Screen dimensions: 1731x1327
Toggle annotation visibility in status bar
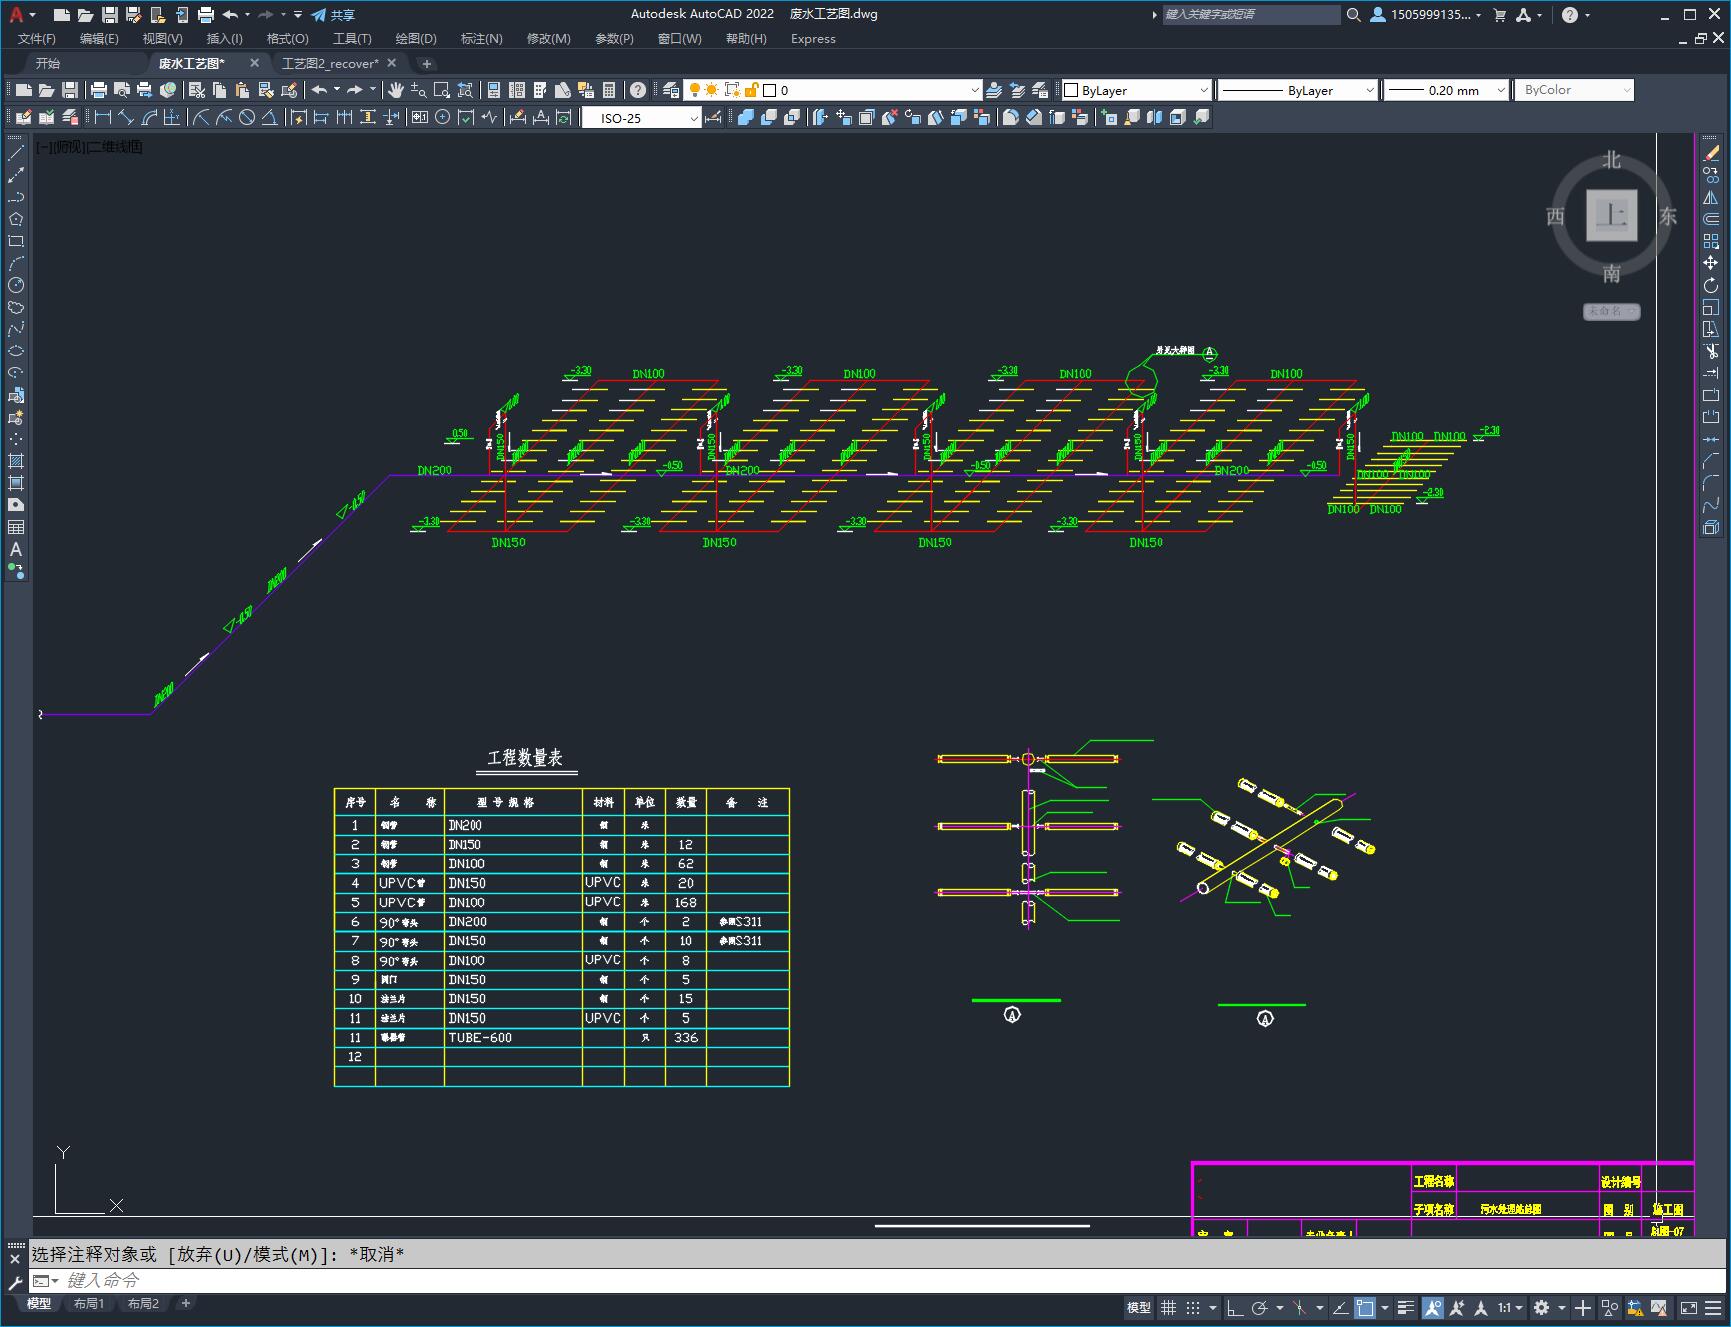tap(1433, 1307)
